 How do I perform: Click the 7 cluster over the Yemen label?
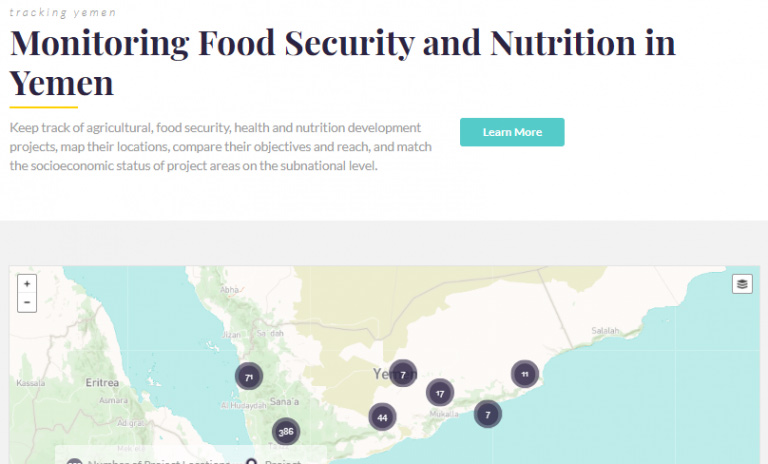[x=403, y=374]
